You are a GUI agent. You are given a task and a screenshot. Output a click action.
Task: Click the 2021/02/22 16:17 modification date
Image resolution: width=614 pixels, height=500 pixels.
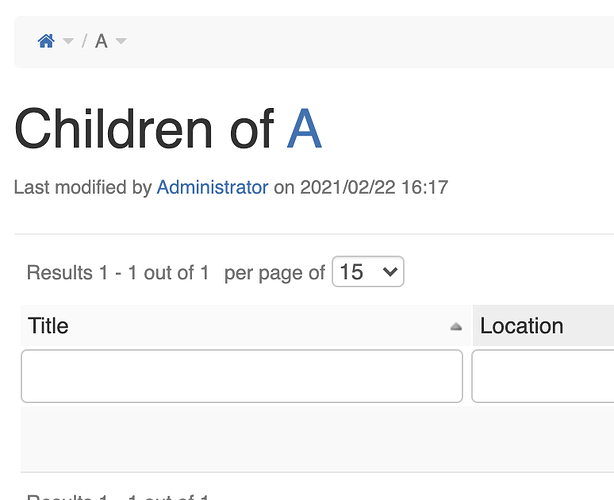[x=374, y=187]
